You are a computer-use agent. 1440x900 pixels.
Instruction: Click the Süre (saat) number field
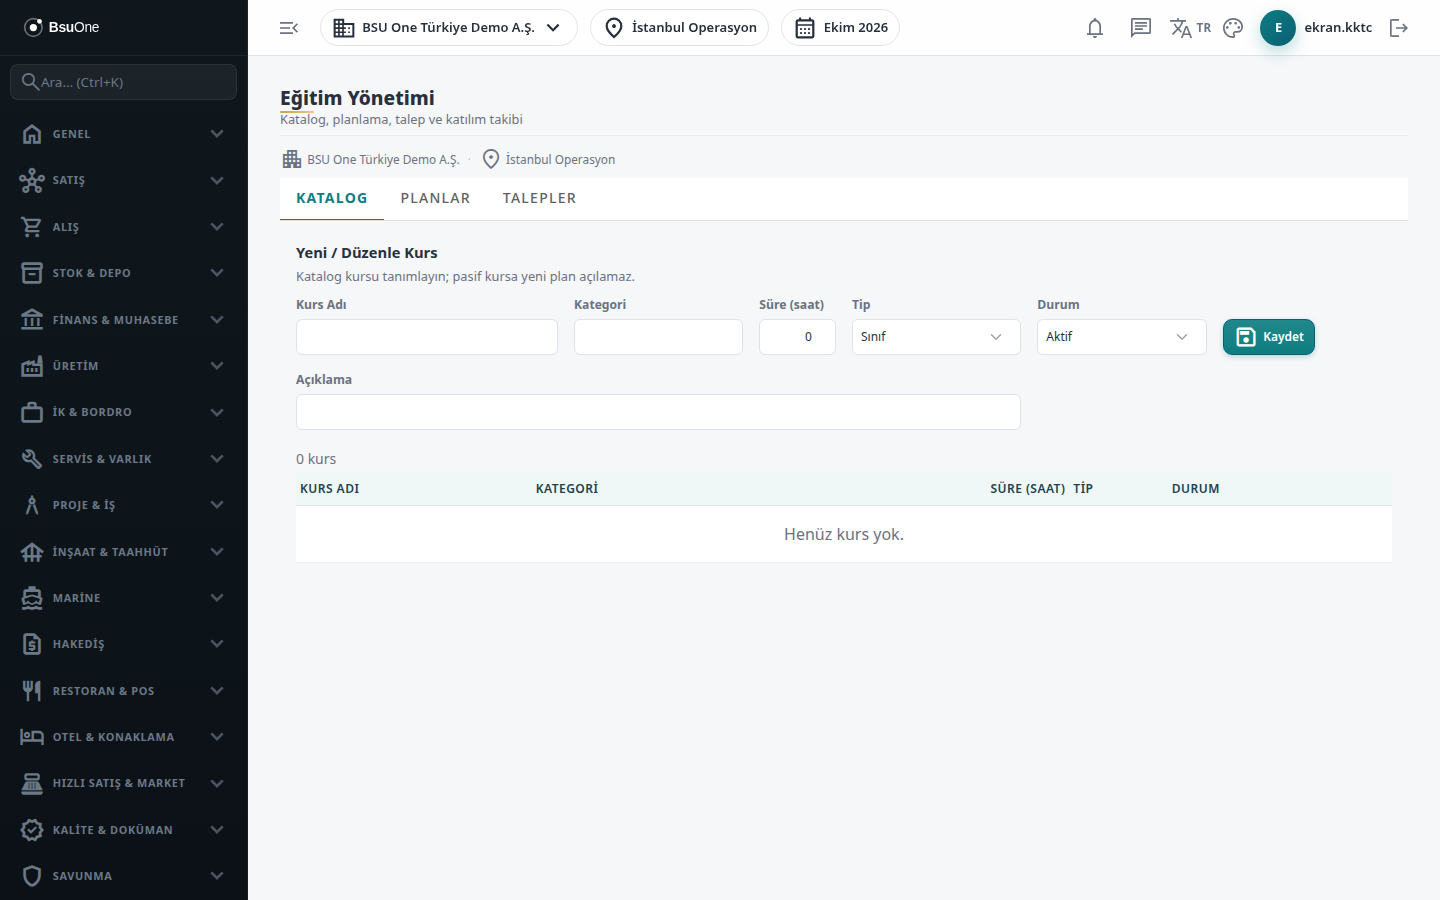click(x=797, y=337)
